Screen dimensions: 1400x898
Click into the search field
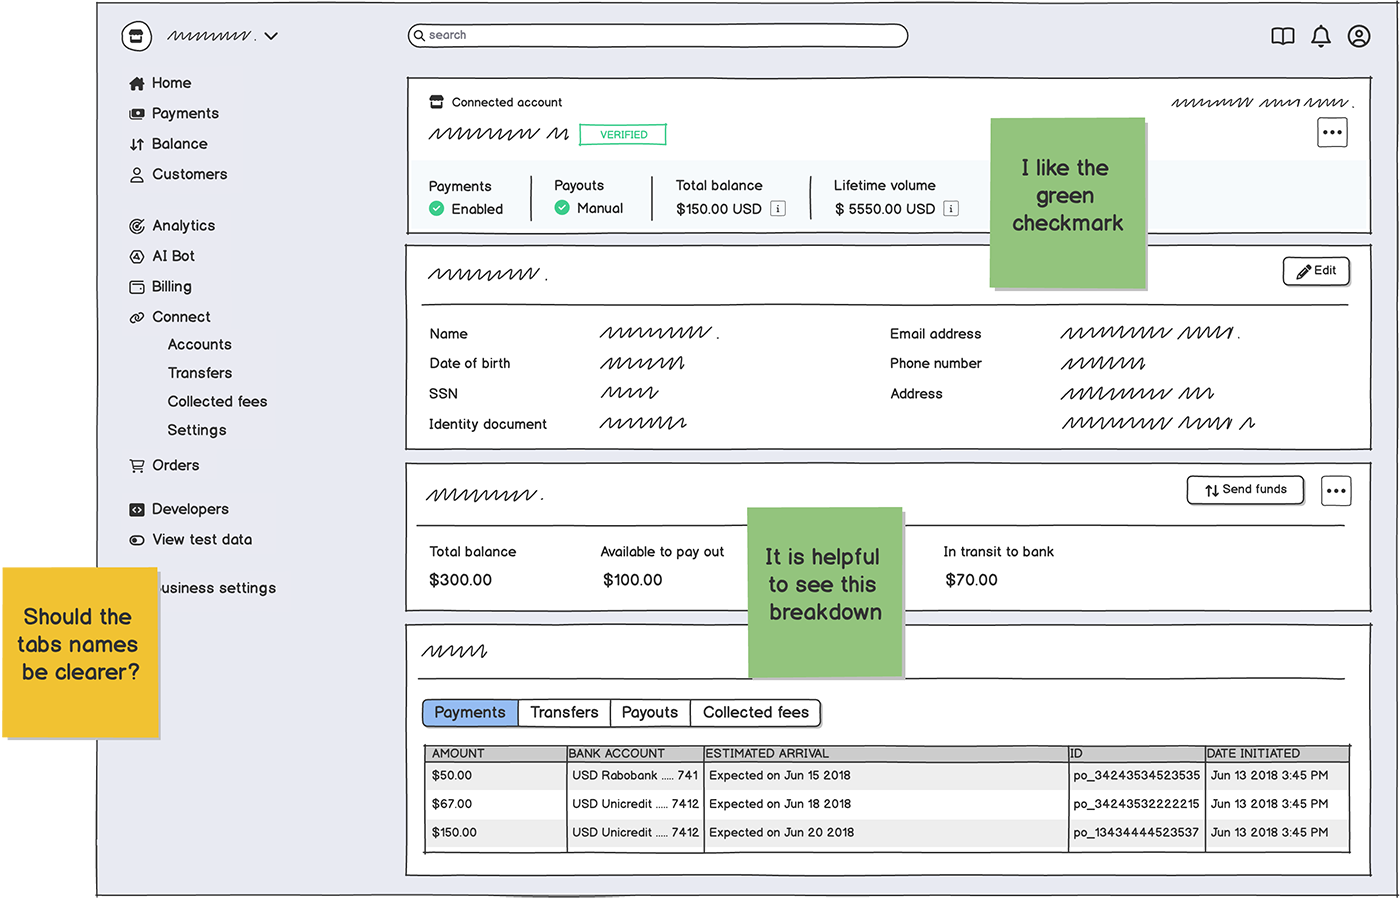(660, 36)
